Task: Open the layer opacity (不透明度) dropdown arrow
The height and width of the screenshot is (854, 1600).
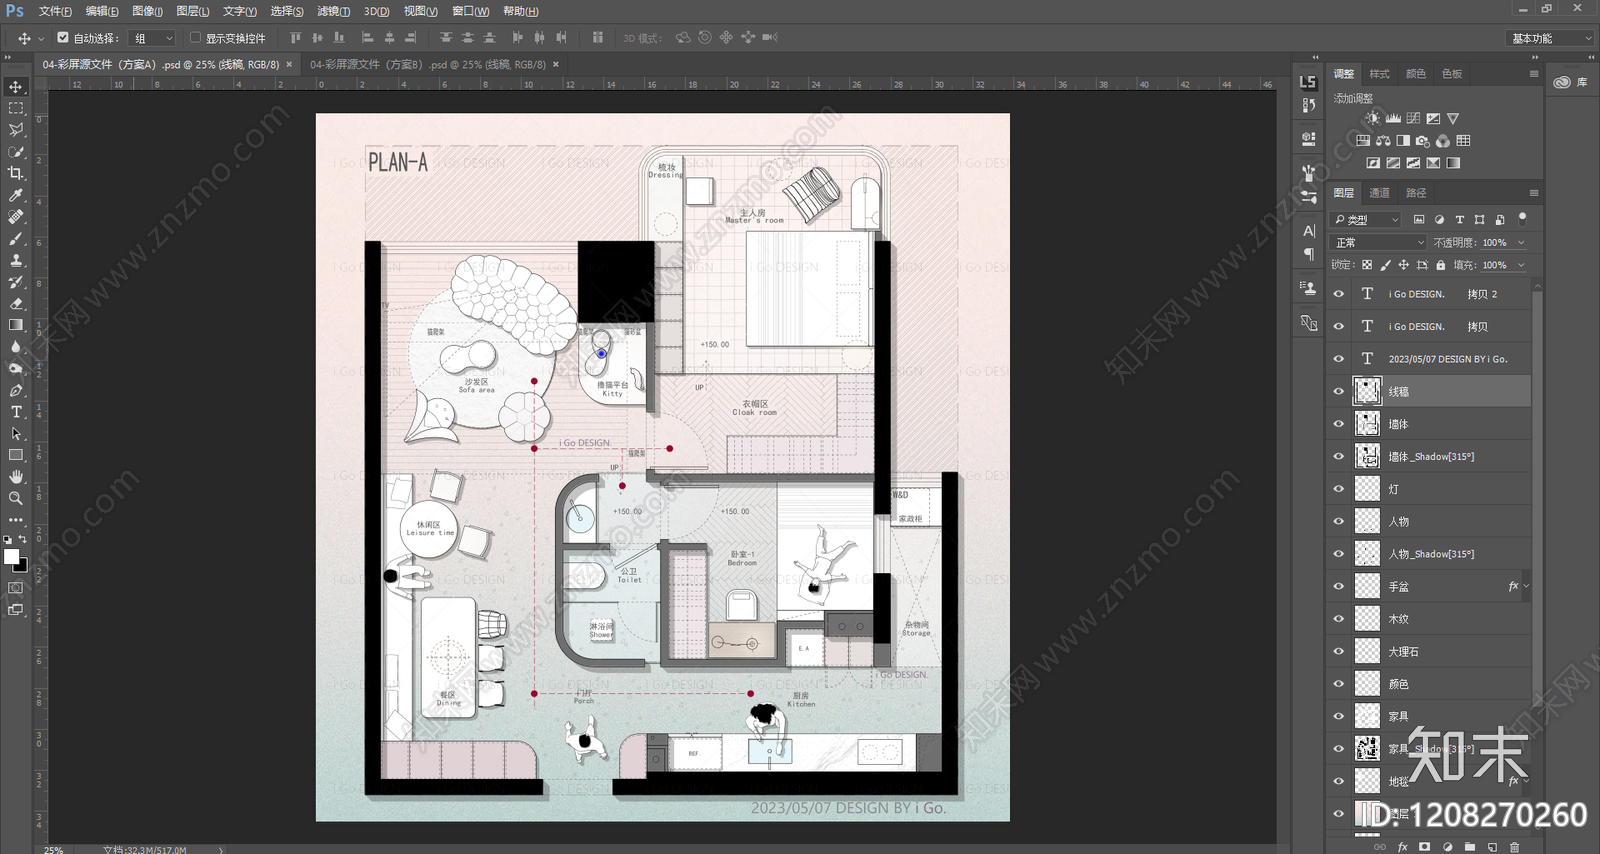Action: coord(1521,243)
